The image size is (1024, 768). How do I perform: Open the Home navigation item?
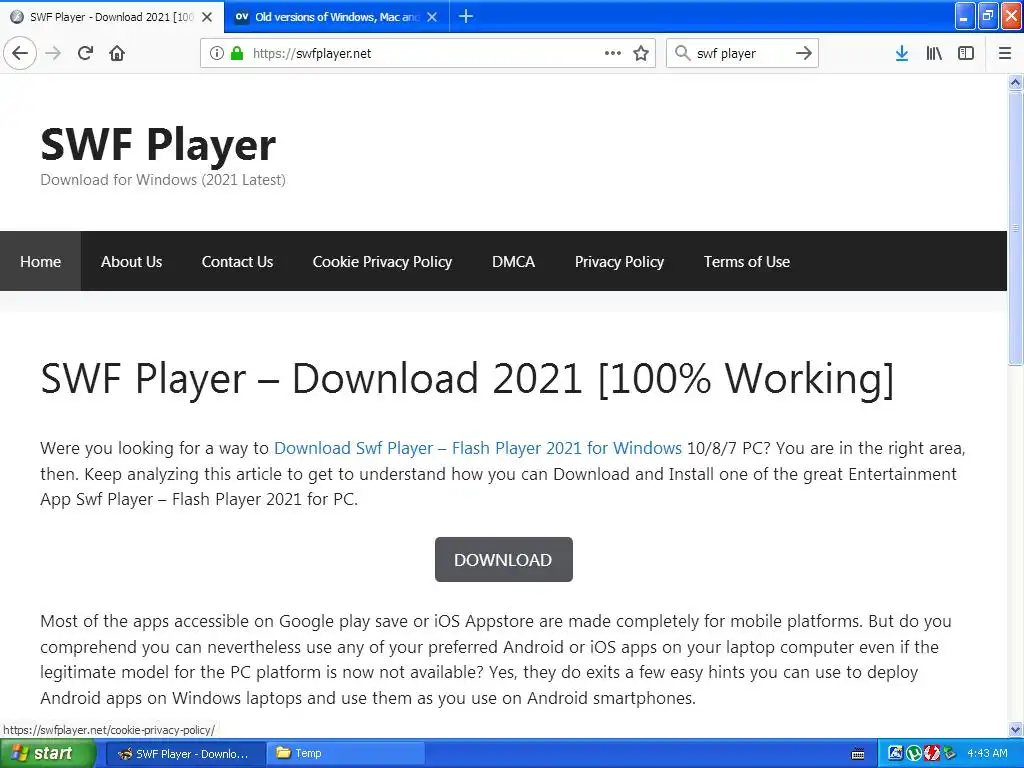(x=40, y=261)
